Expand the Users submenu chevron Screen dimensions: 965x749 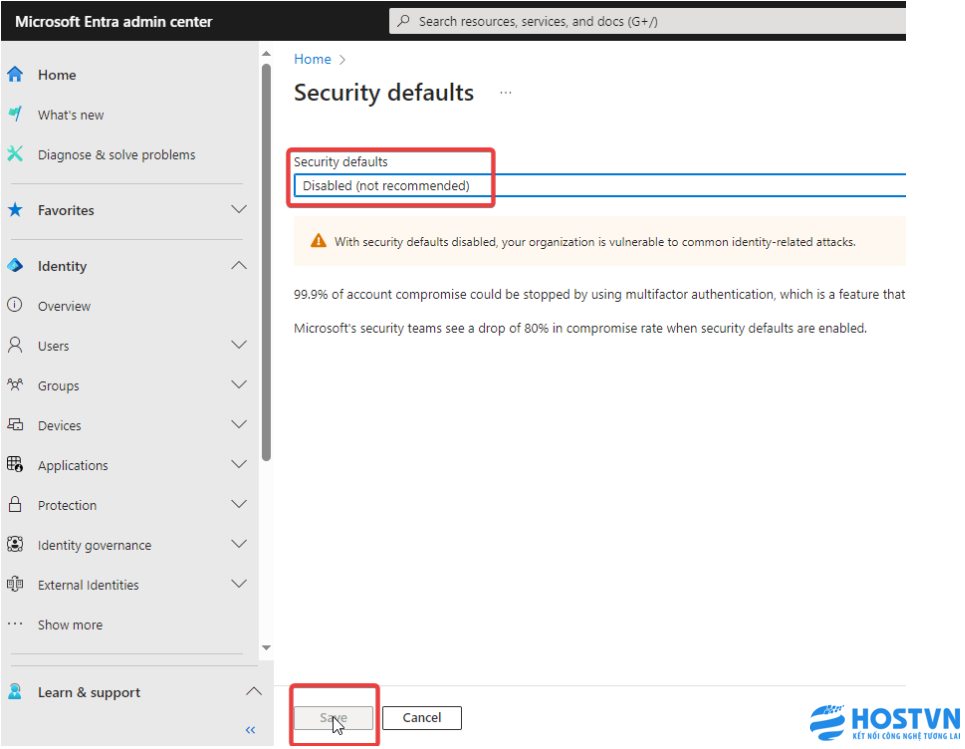[239, 345]
